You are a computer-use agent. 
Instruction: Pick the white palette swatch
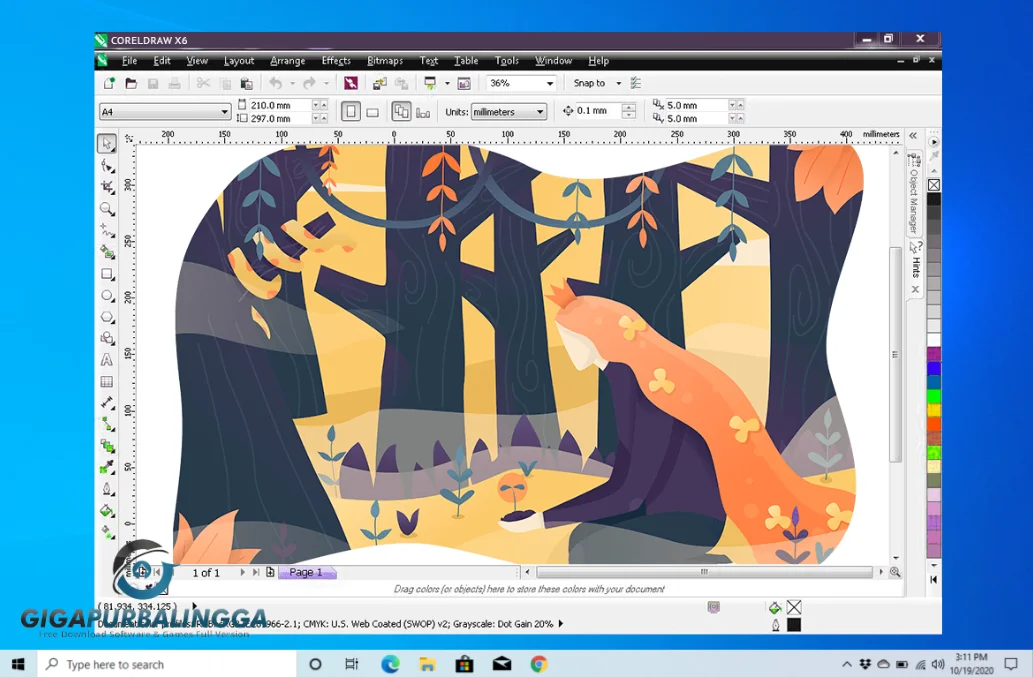coord(934,339)
